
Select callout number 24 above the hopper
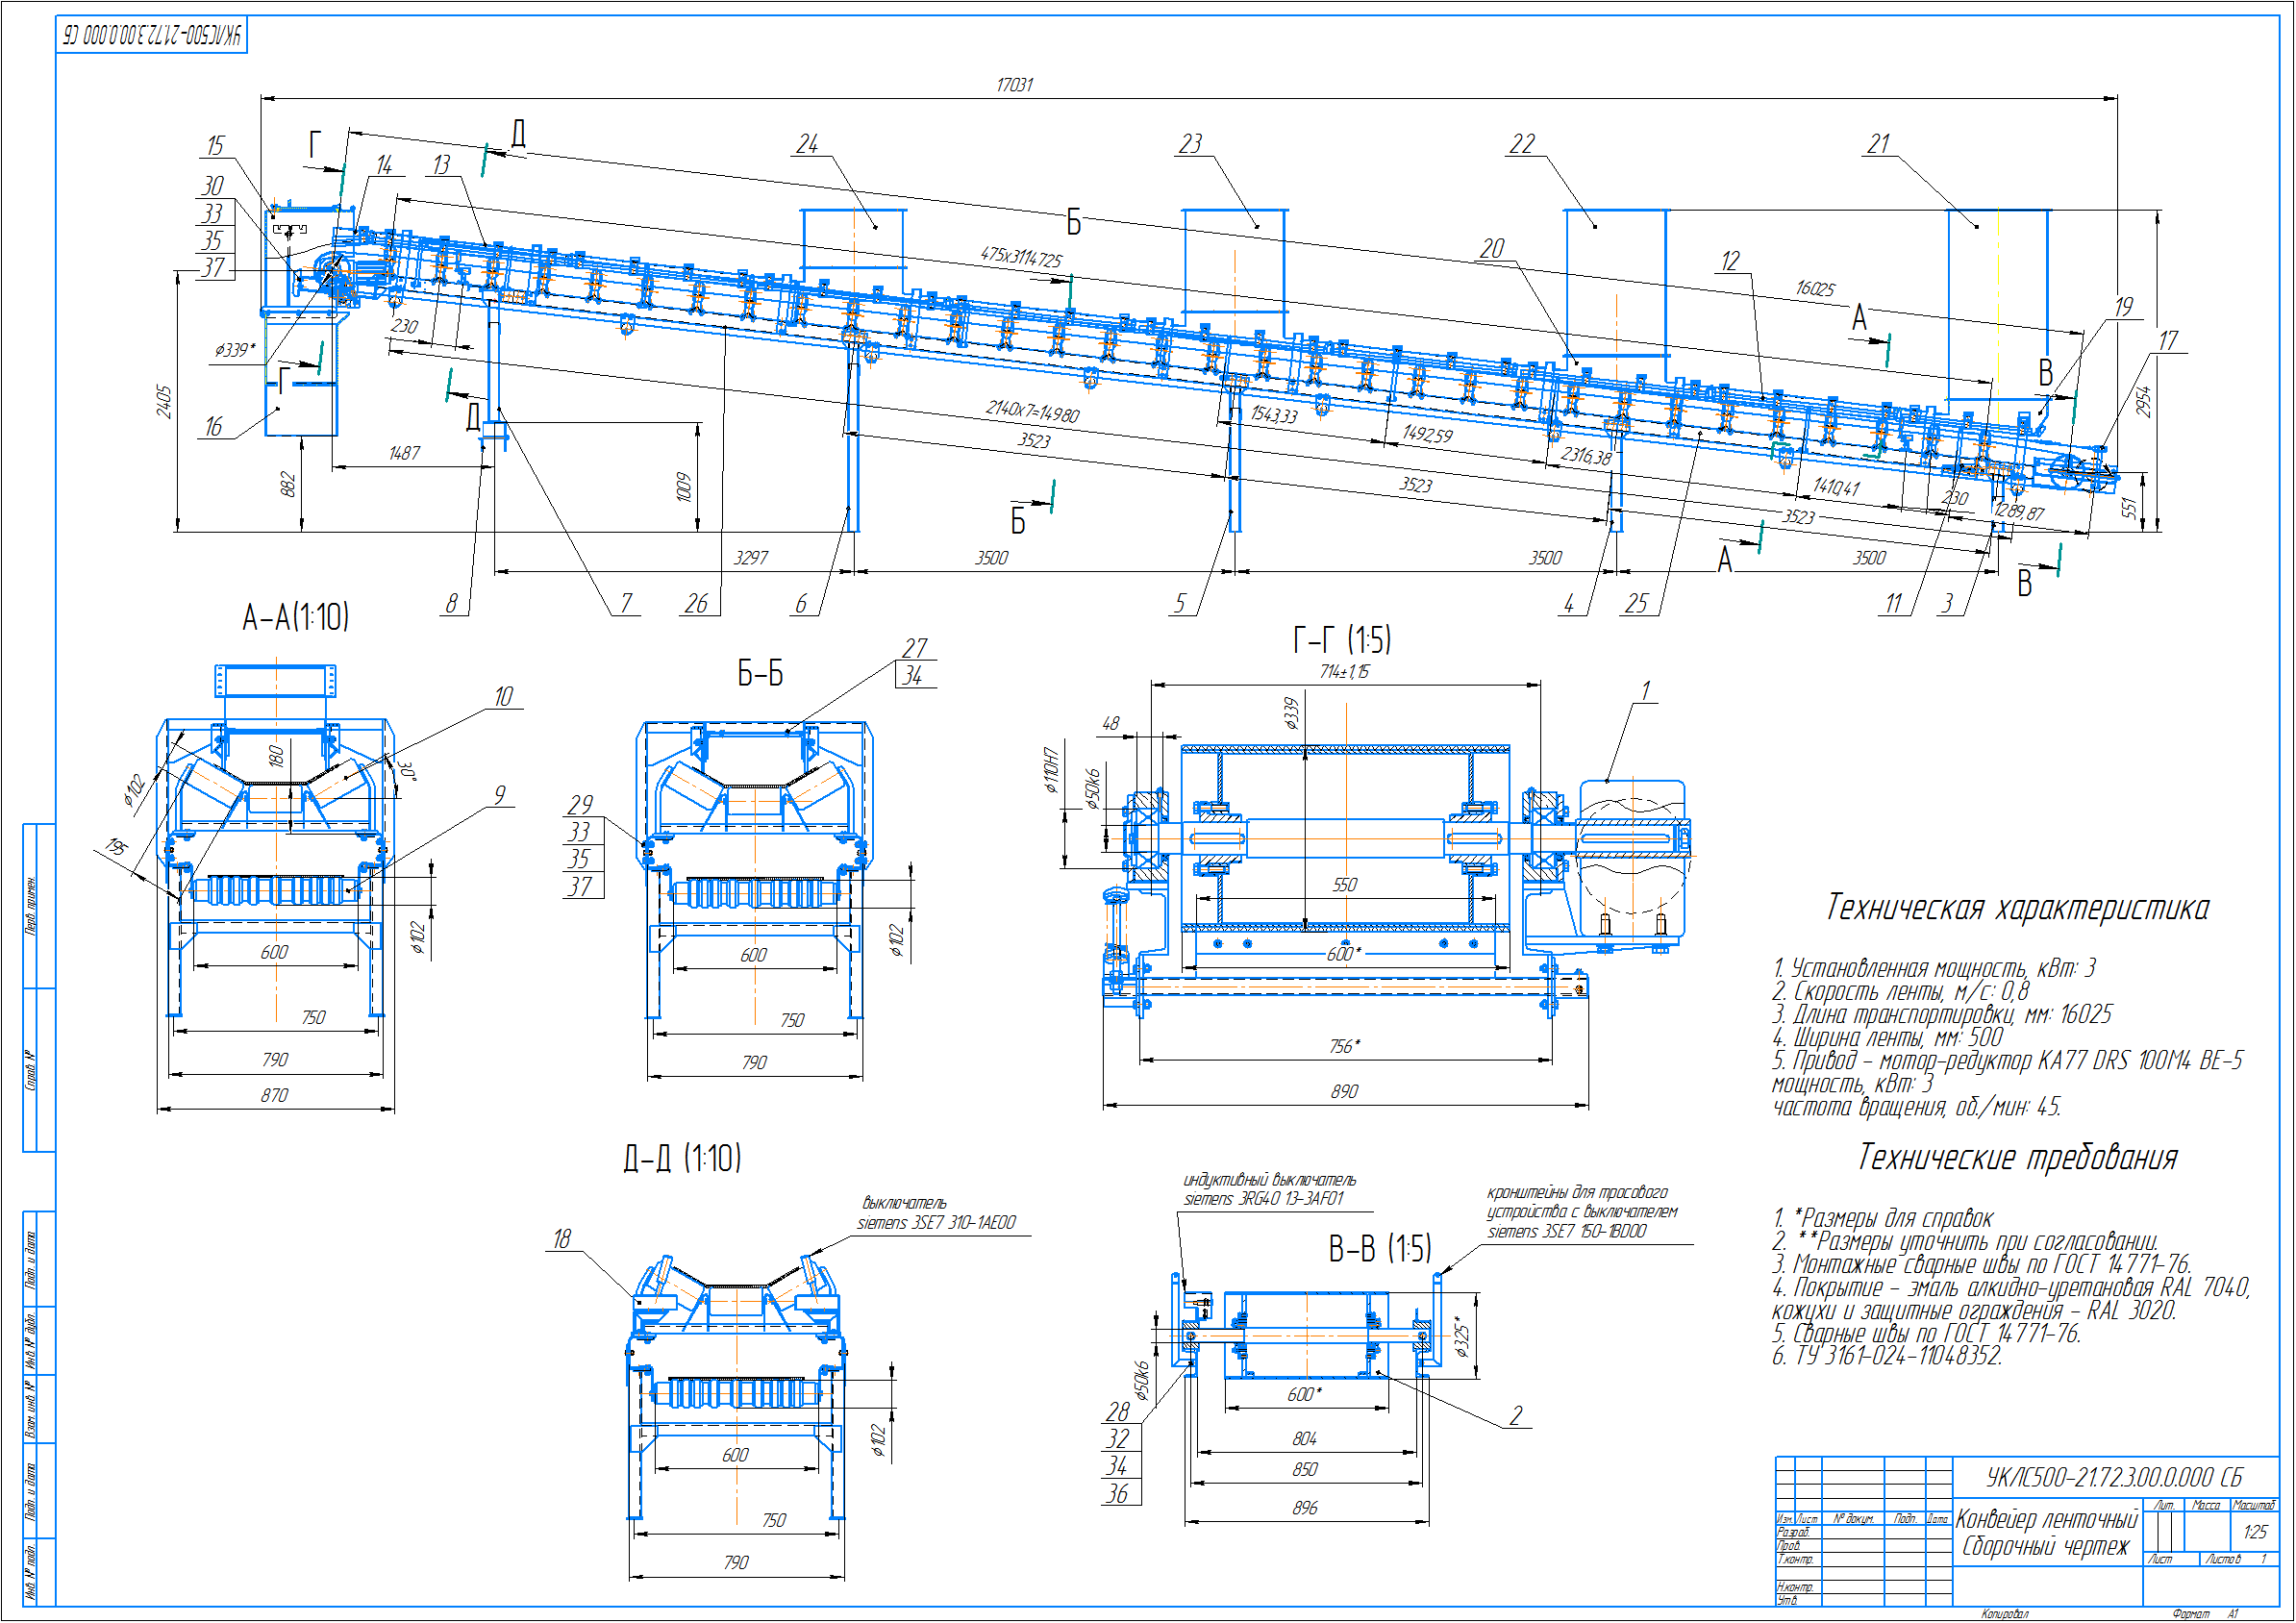[807, 144]
